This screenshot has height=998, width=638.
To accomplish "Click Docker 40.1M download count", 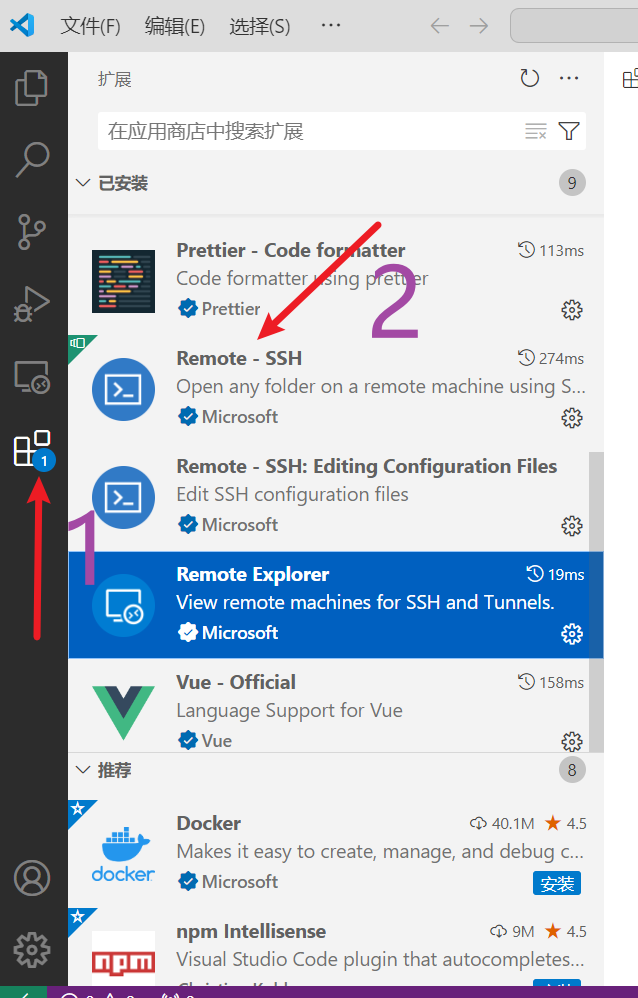I will click(x=502, y=823).
